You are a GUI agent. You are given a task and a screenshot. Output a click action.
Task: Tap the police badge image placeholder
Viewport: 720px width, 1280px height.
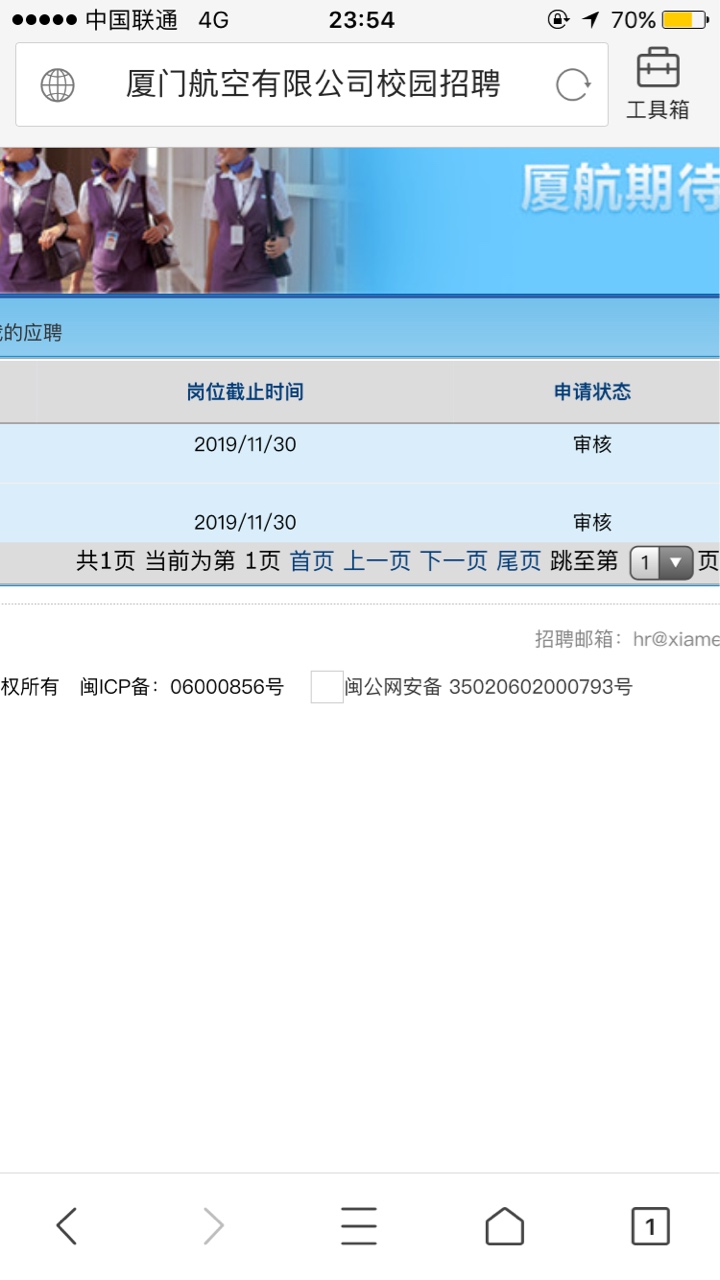click(x=327, y=687)
